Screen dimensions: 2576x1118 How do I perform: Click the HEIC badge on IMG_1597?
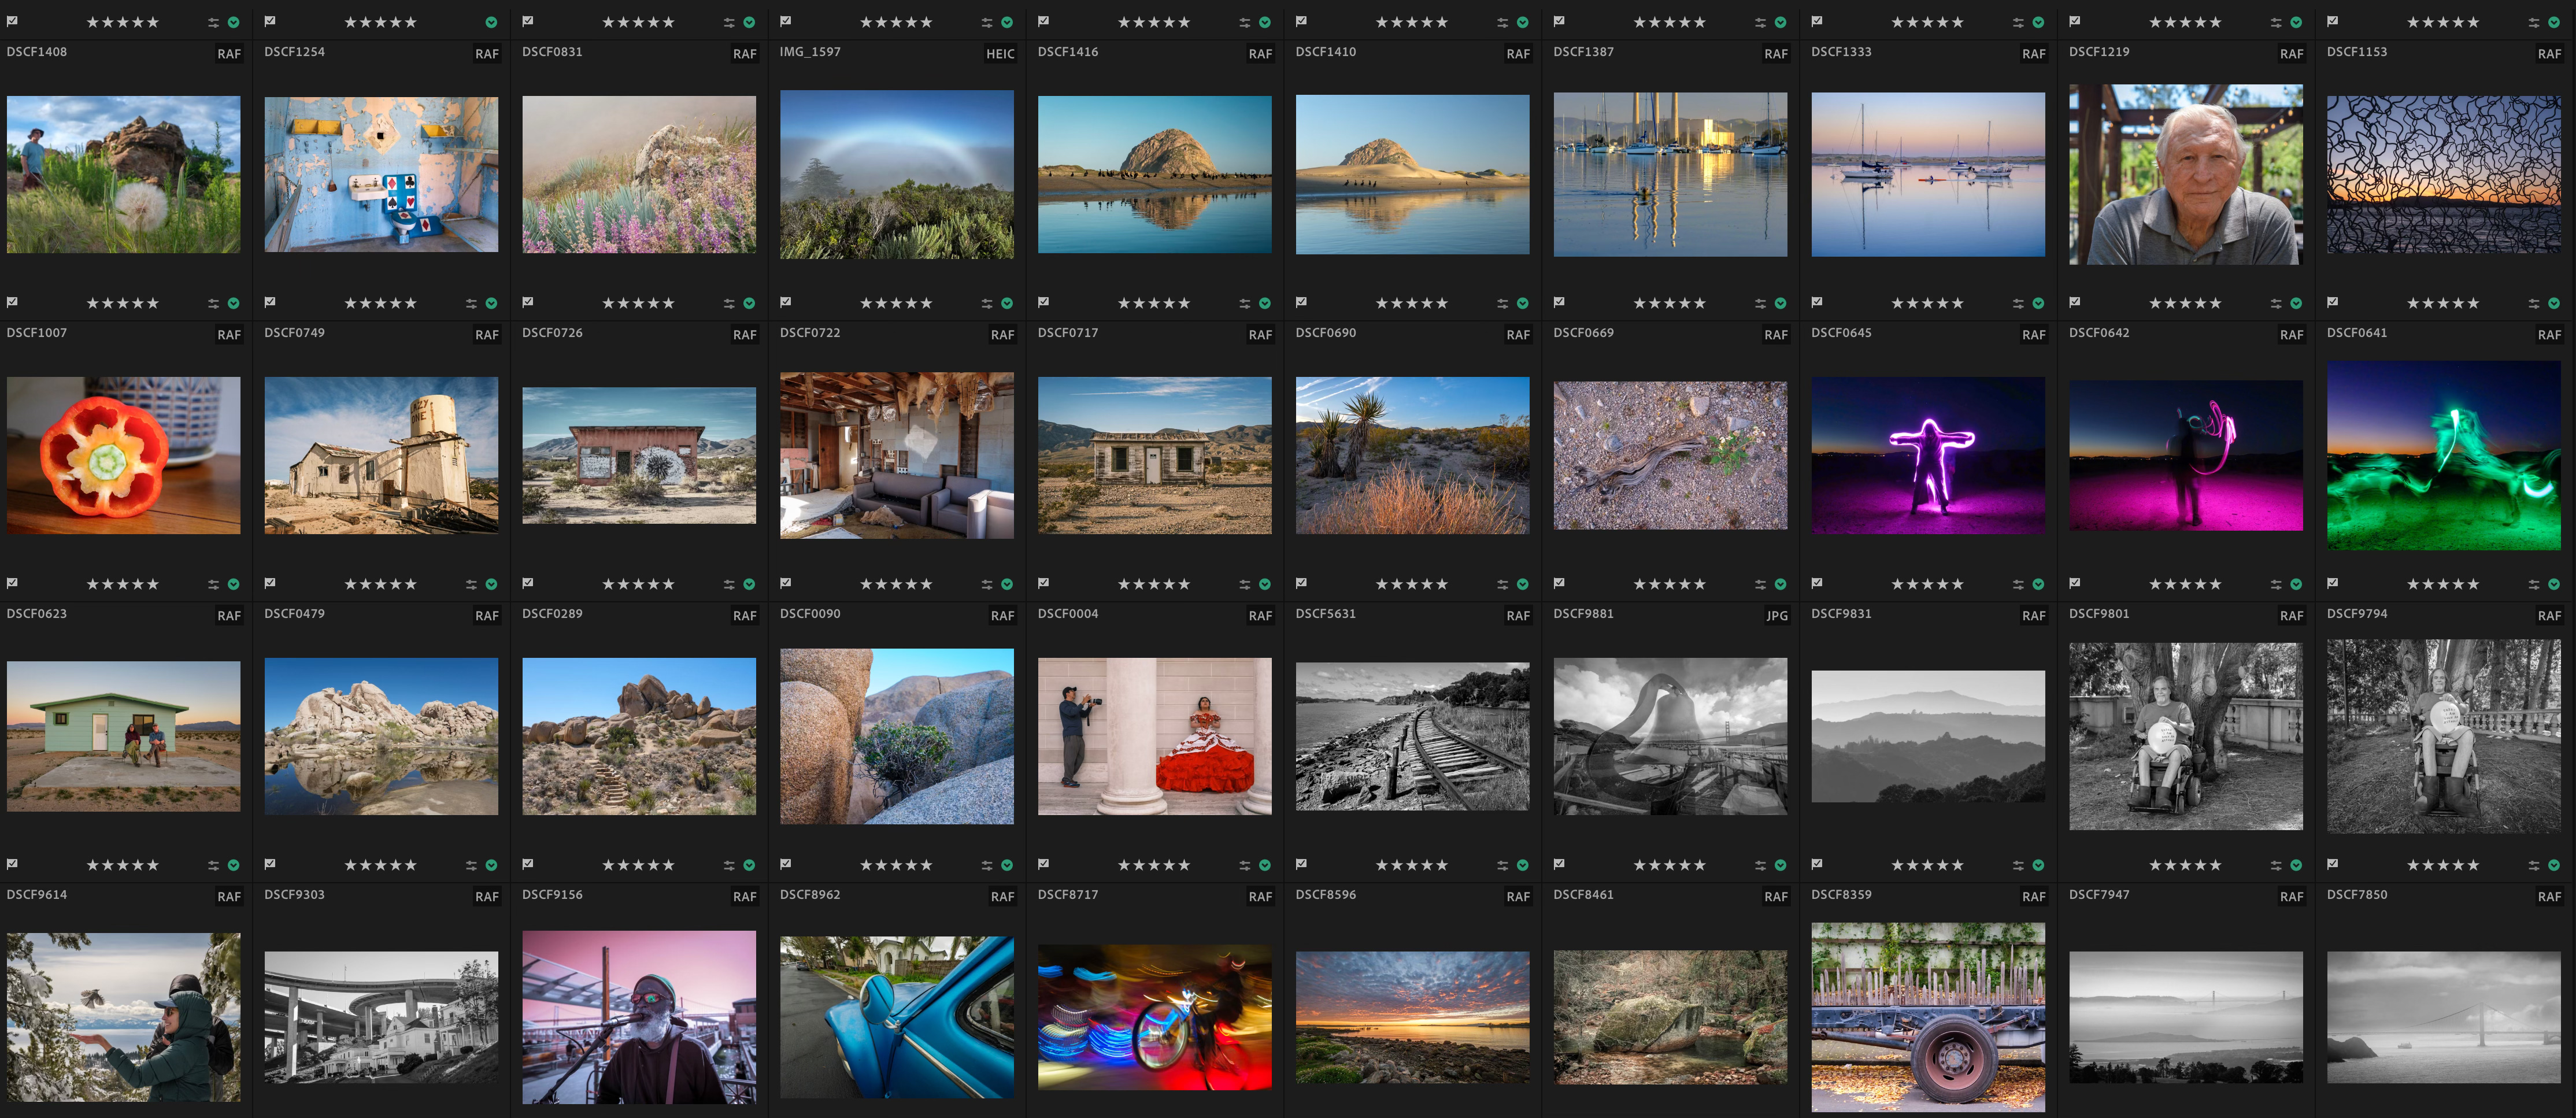(1000, 54)
